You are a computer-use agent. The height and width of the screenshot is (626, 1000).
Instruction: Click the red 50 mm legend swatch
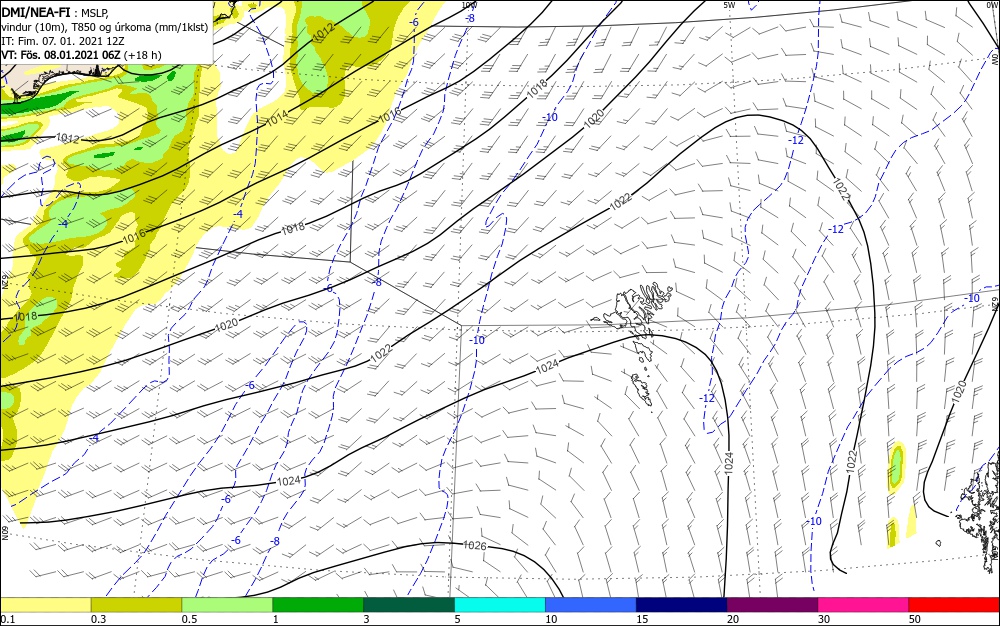point(954,605)
